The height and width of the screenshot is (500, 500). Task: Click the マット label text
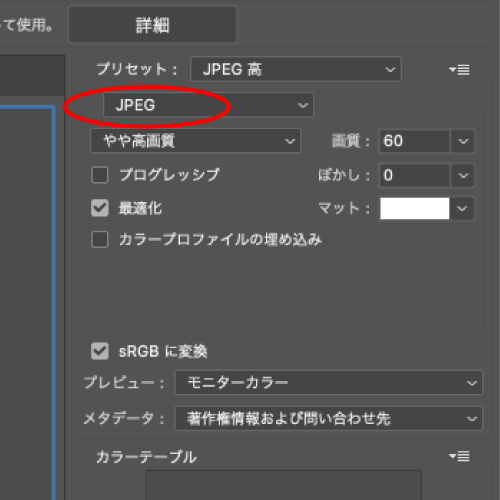(x=344, y=209)
